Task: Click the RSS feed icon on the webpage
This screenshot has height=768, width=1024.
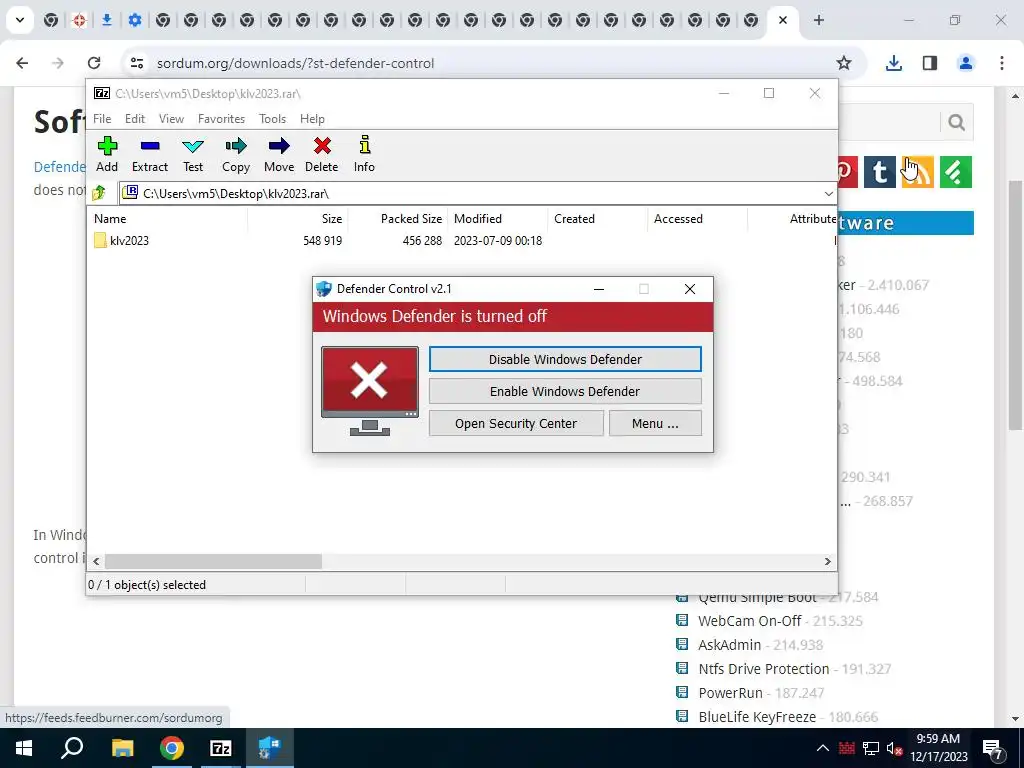Action: coord(918,172)
